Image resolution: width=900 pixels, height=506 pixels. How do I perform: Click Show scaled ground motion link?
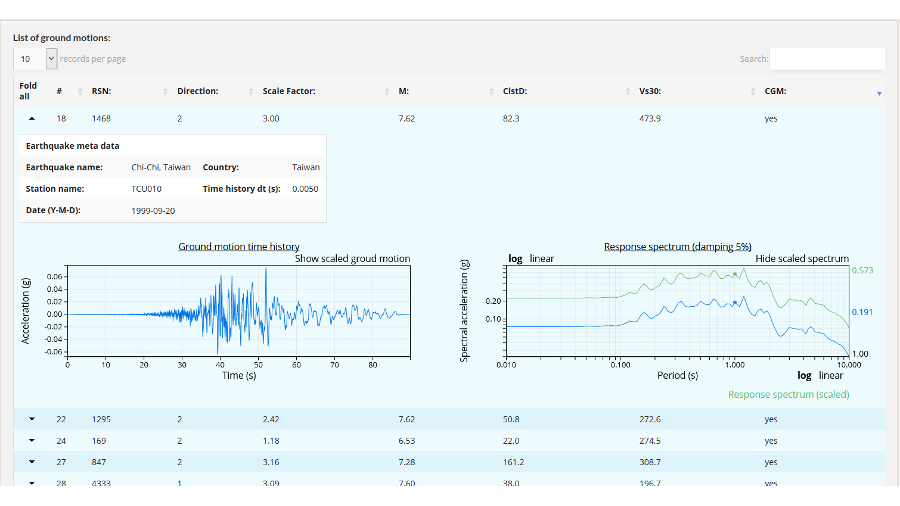click(x=352, y=258)
